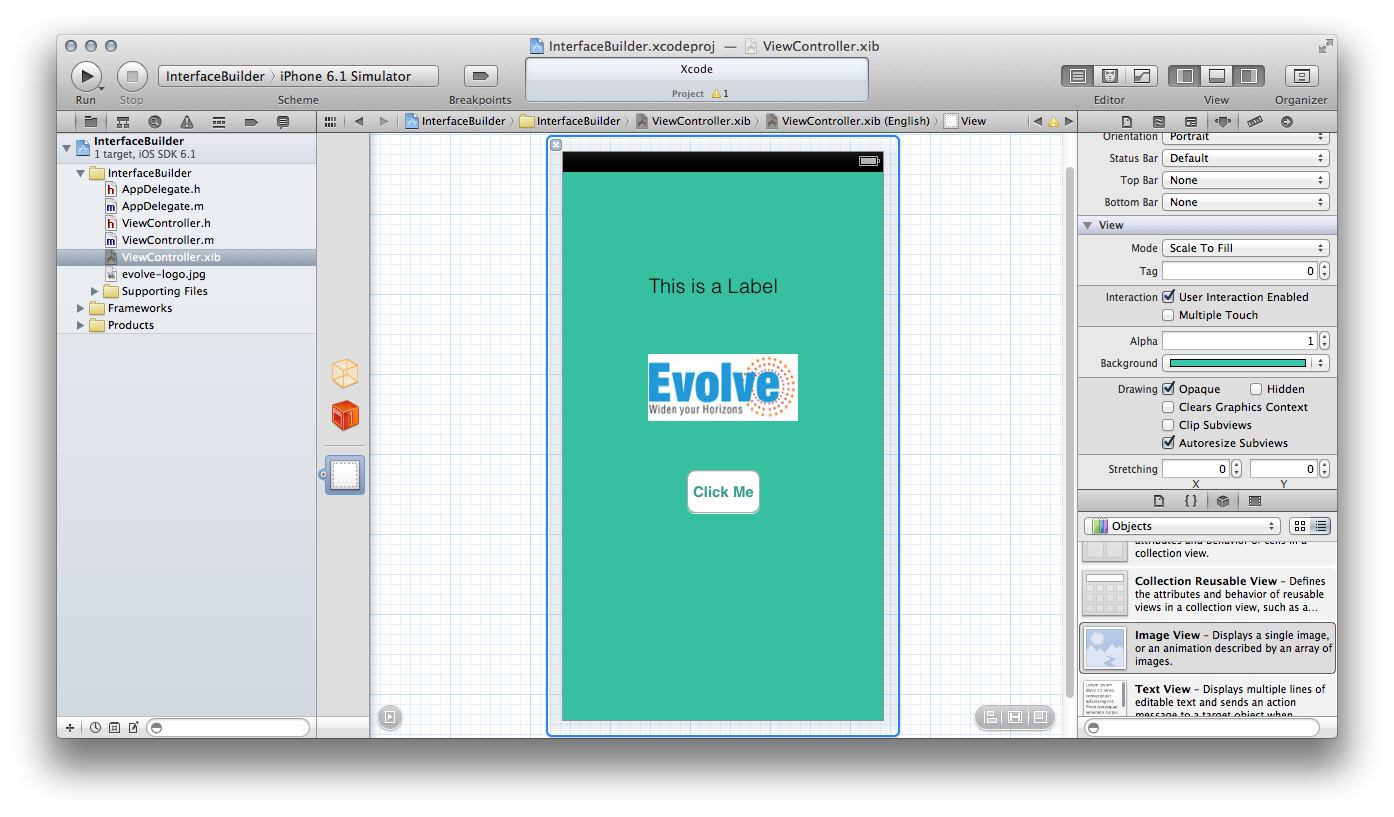
Task: Expand the Supporting Files folder
Action: 96,291
